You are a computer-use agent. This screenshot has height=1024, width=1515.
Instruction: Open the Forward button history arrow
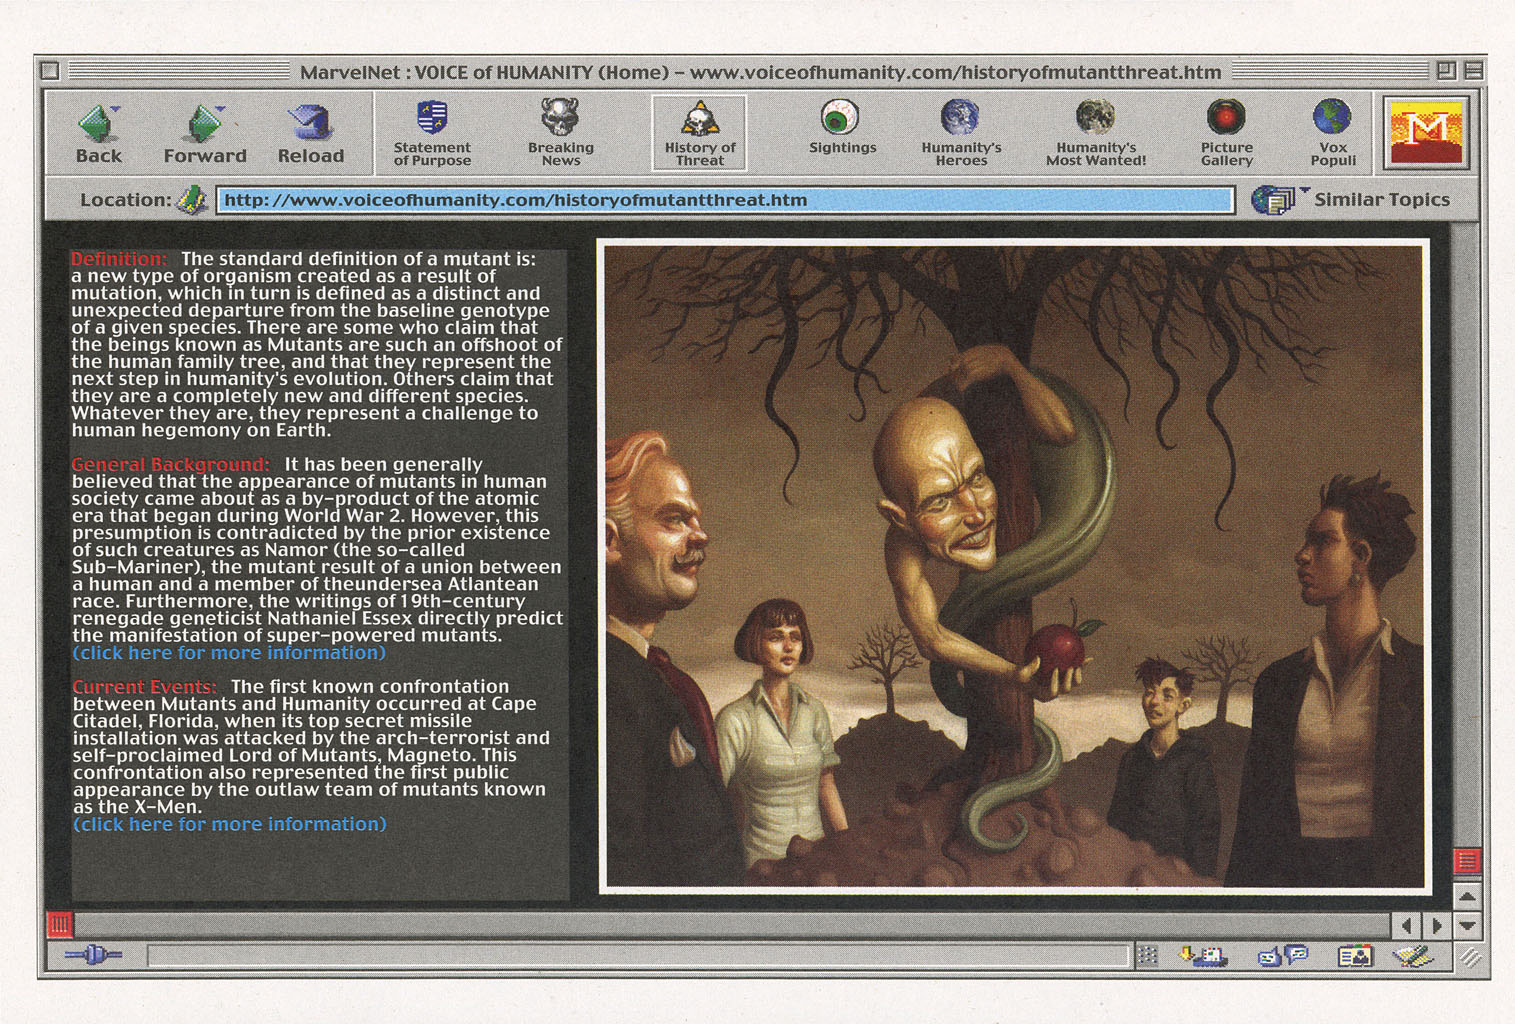click(x=220, y=109)
